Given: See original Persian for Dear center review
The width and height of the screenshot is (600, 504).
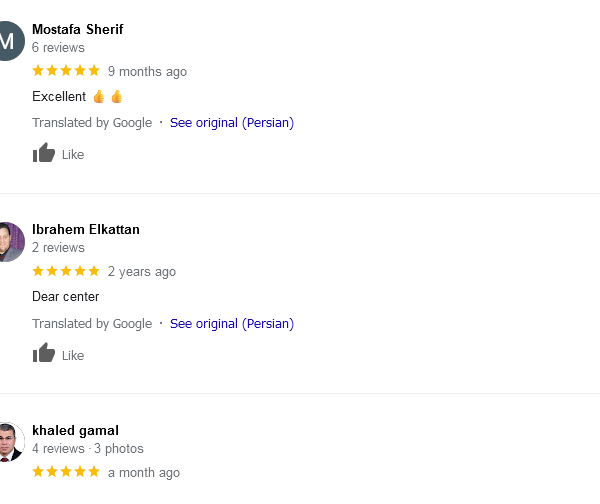Looking at the screenshot, I should pos(231,323).
